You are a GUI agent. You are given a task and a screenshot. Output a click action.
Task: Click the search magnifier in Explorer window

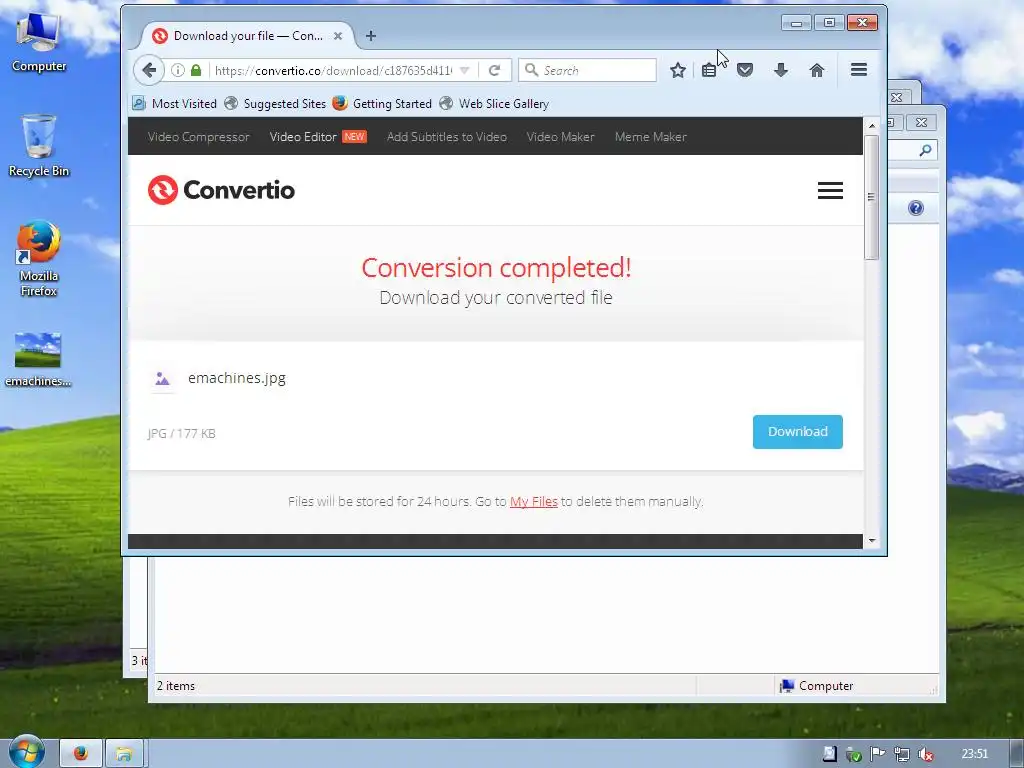[x=925, y=151]
